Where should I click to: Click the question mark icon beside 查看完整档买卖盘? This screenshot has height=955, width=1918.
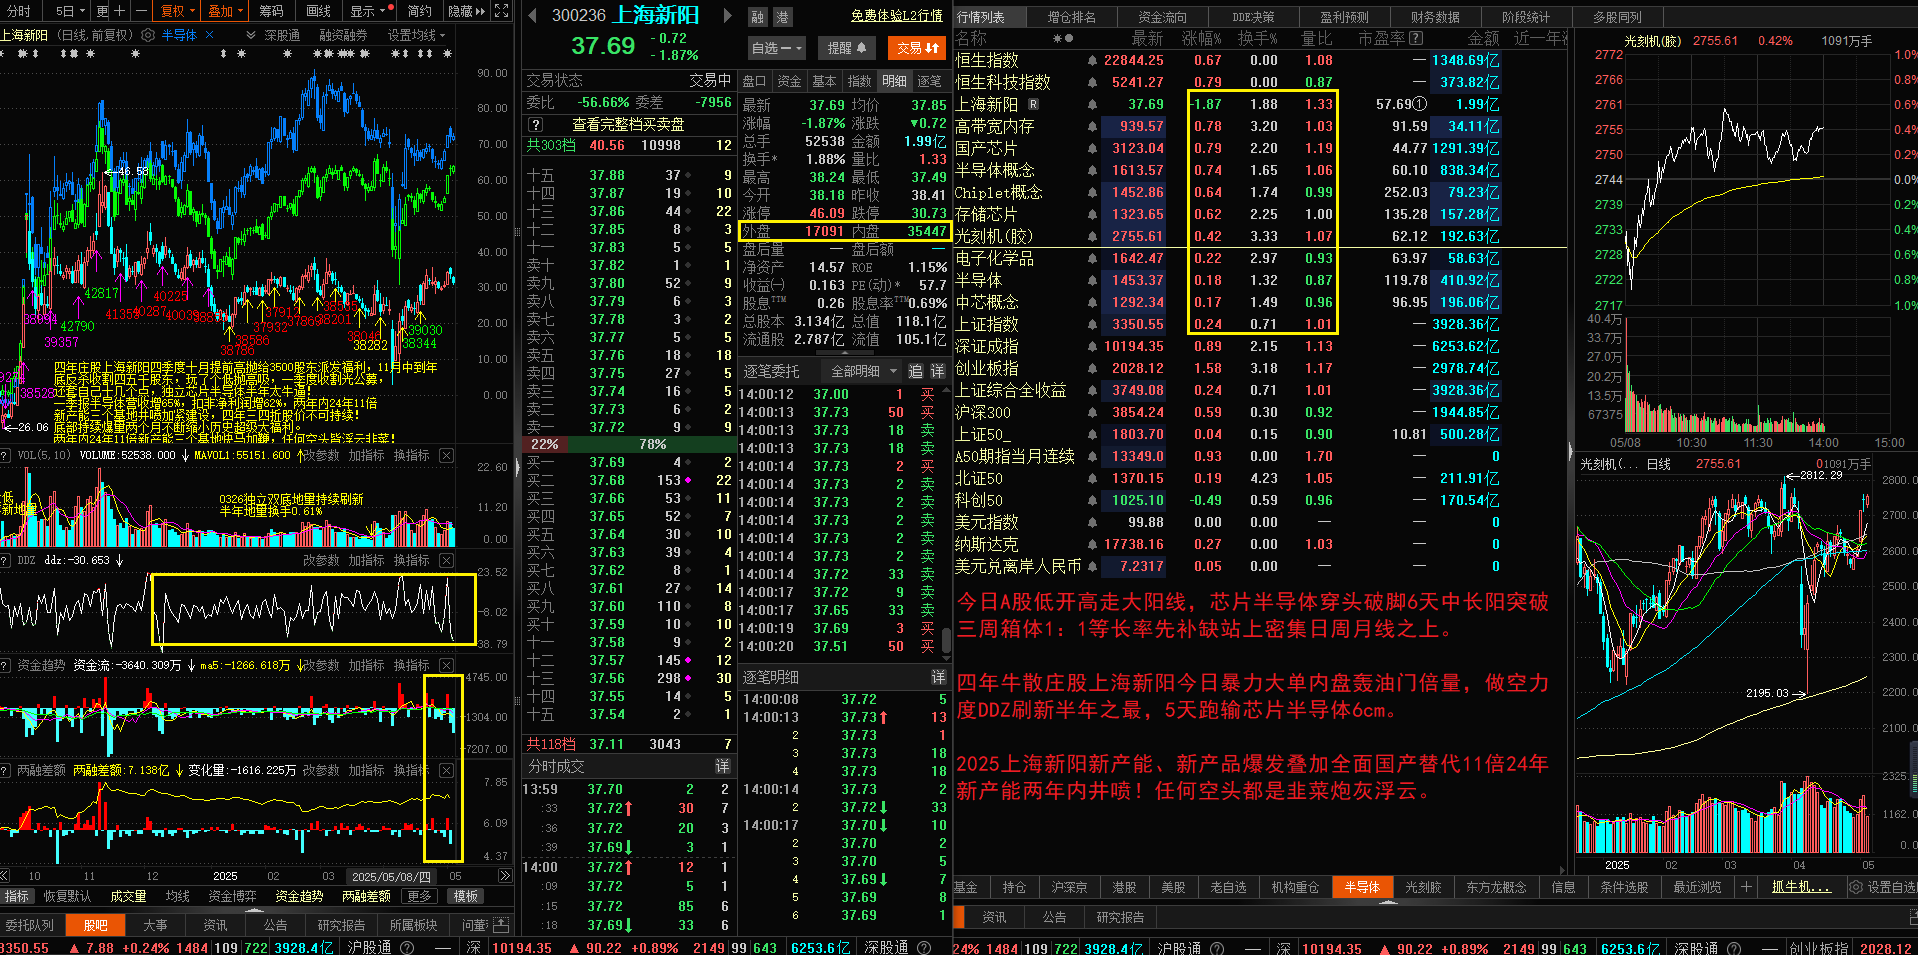[x=536, y=124]
